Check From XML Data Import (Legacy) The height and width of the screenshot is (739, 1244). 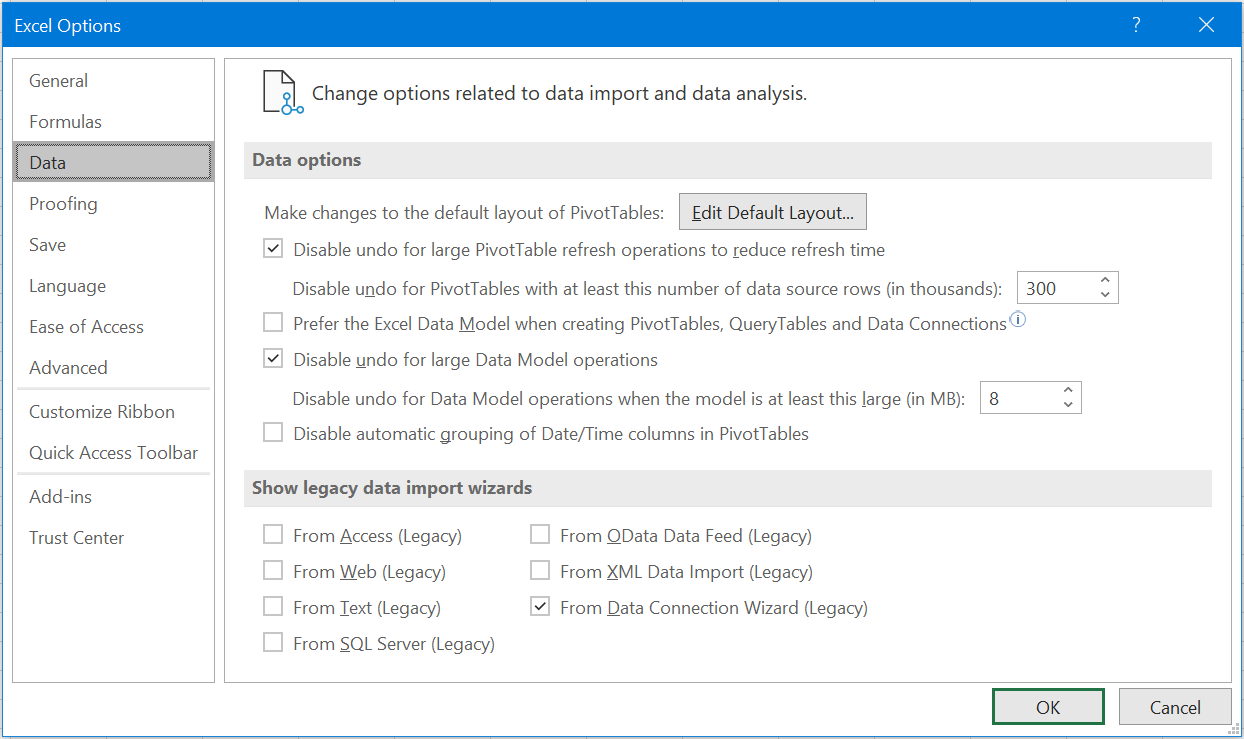[540, 571]
